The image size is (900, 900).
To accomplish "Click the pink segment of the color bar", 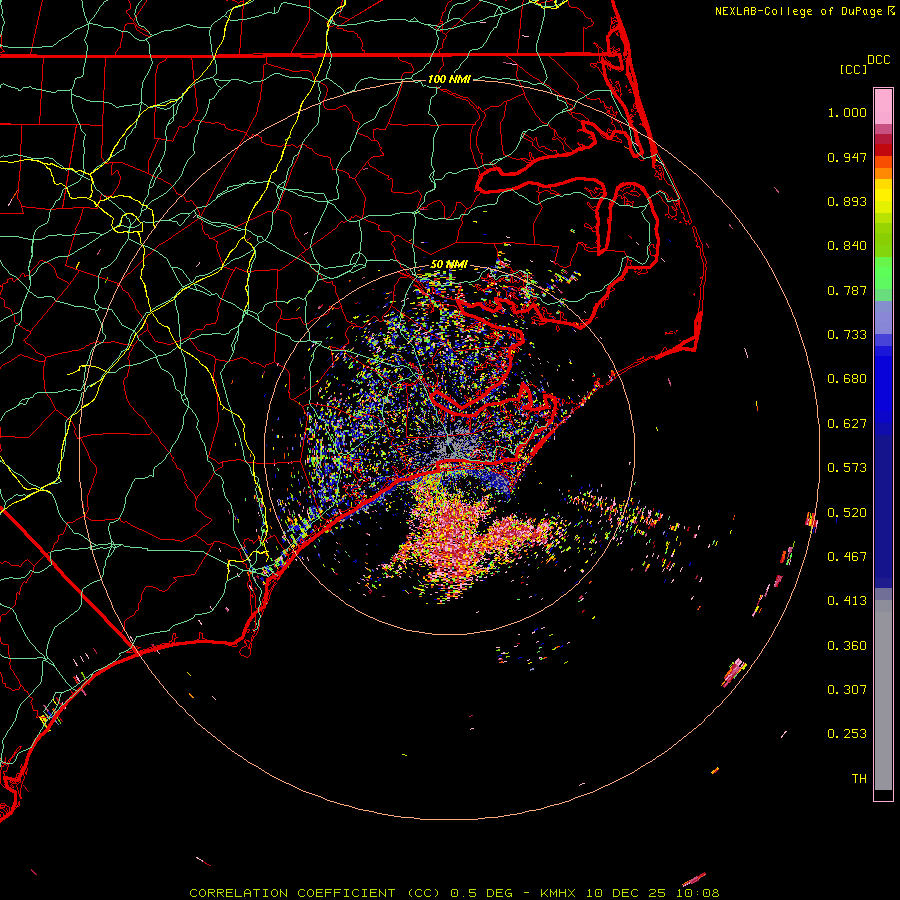I will pyautogui.click(x=883, y=107).
